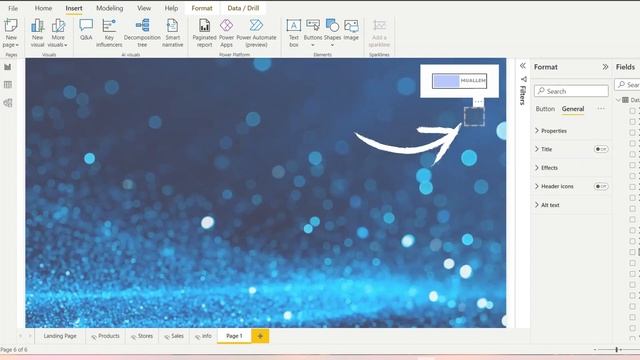Collapse Filters pane with double chevron
The image size is (640, 360).
pyautogui.click(x=523, y=66)
